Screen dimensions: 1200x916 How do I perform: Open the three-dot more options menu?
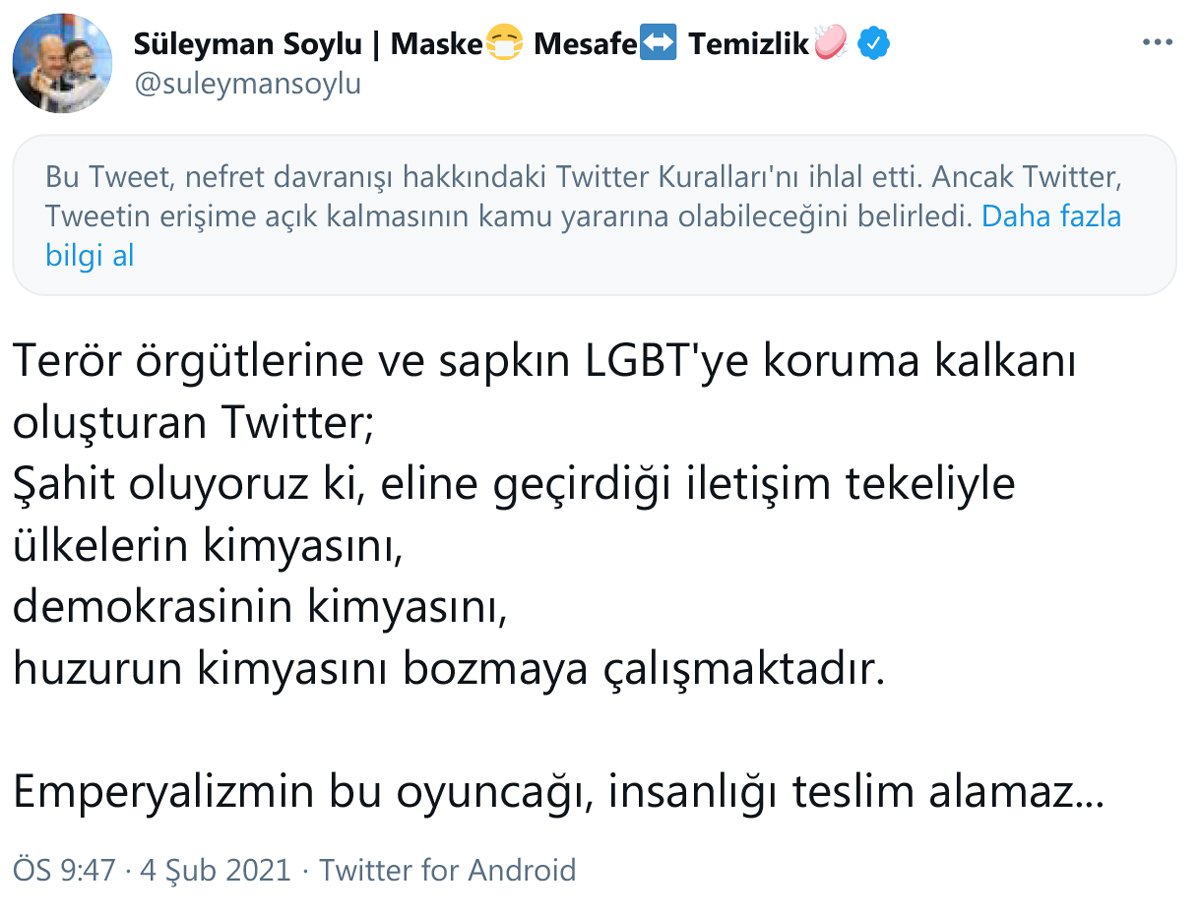pyautogui.click(x=1156, y=43)
